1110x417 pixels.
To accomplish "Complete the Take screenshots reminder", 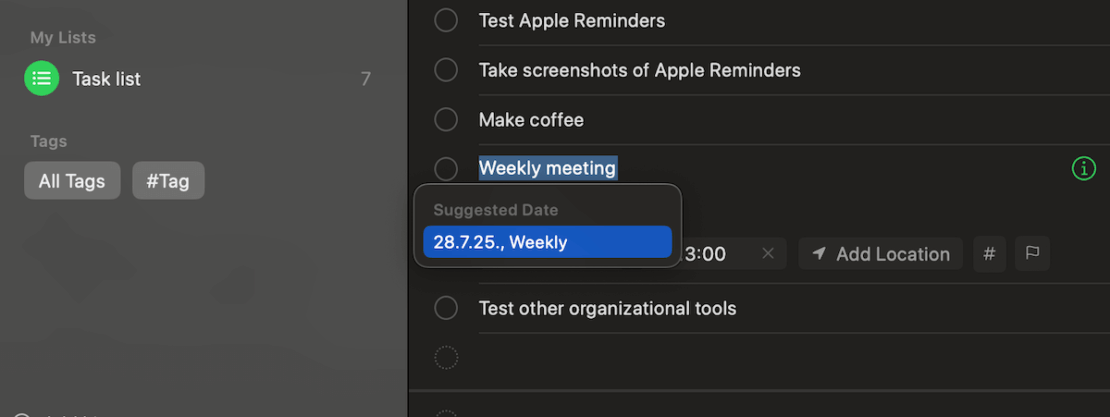I will click(446, 70).
